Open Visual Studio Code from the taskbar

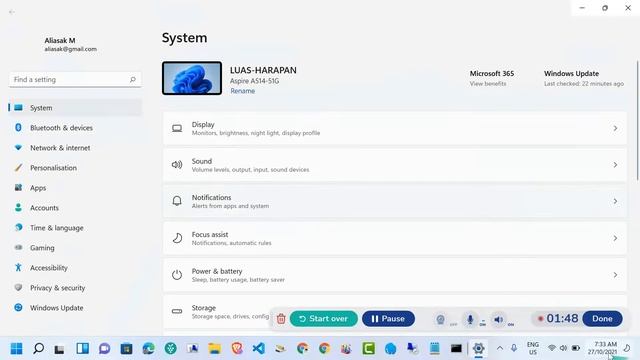coord(258,349)
